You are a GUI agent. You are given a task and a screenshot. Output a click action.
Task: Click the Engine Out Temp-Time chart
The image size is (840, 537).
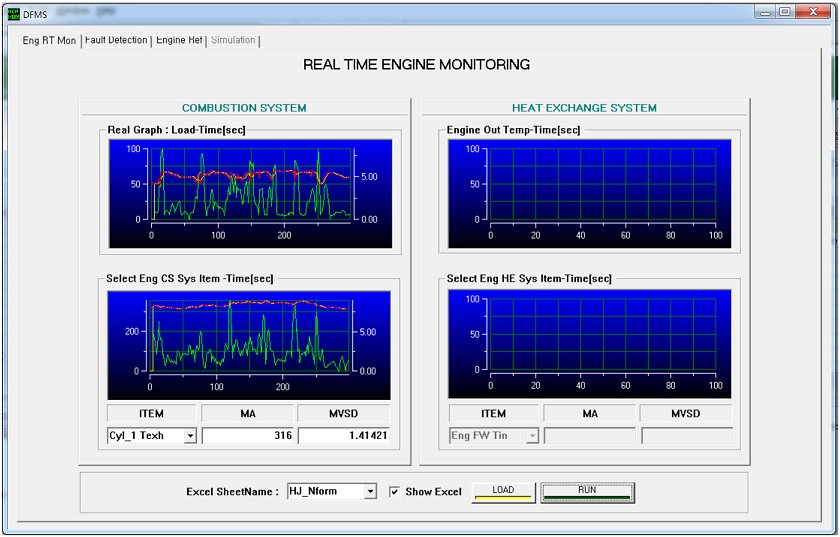pos(589,193)
